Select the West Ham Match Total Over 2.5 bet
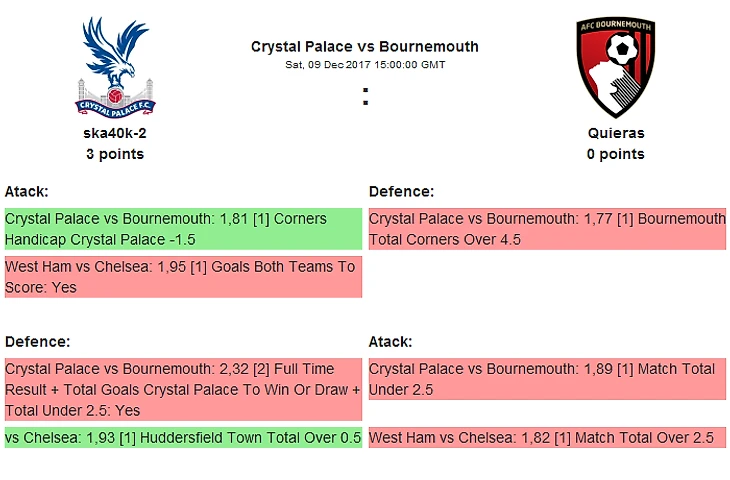730x480 pixels. [547, 438]
